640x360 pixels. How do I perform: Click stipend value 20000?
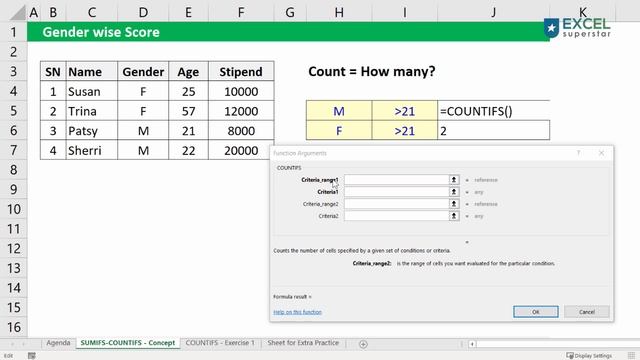tap(241, 150)
